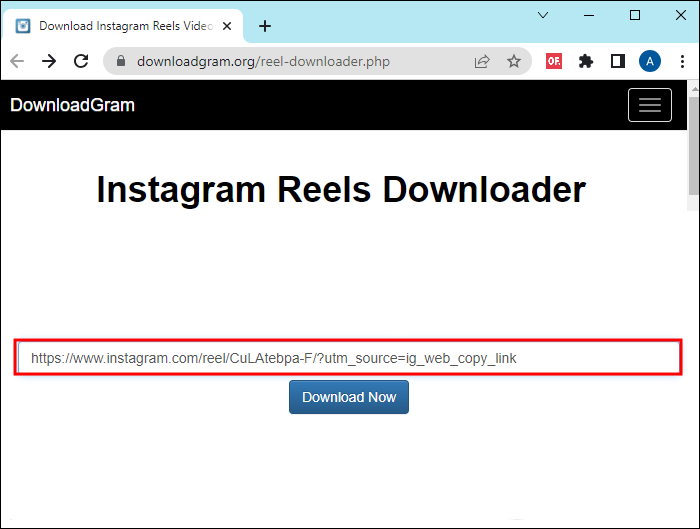This screenshot has width=700, height=529.
Task: Open a new tab with the plus button
Action: click(265, 26)
